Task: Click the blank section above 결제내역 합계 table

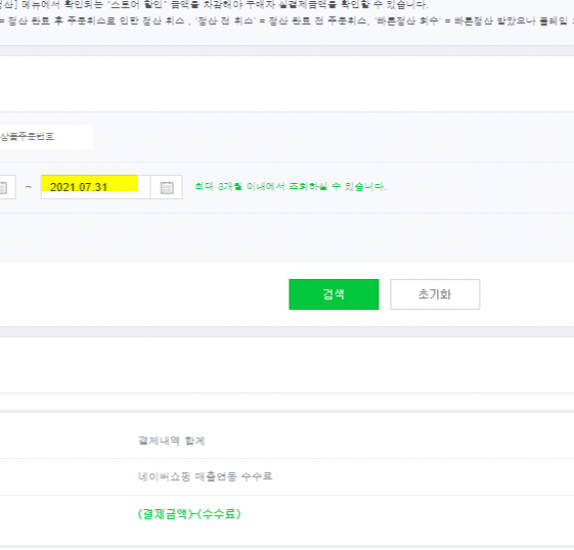Action: click(287, 365)
